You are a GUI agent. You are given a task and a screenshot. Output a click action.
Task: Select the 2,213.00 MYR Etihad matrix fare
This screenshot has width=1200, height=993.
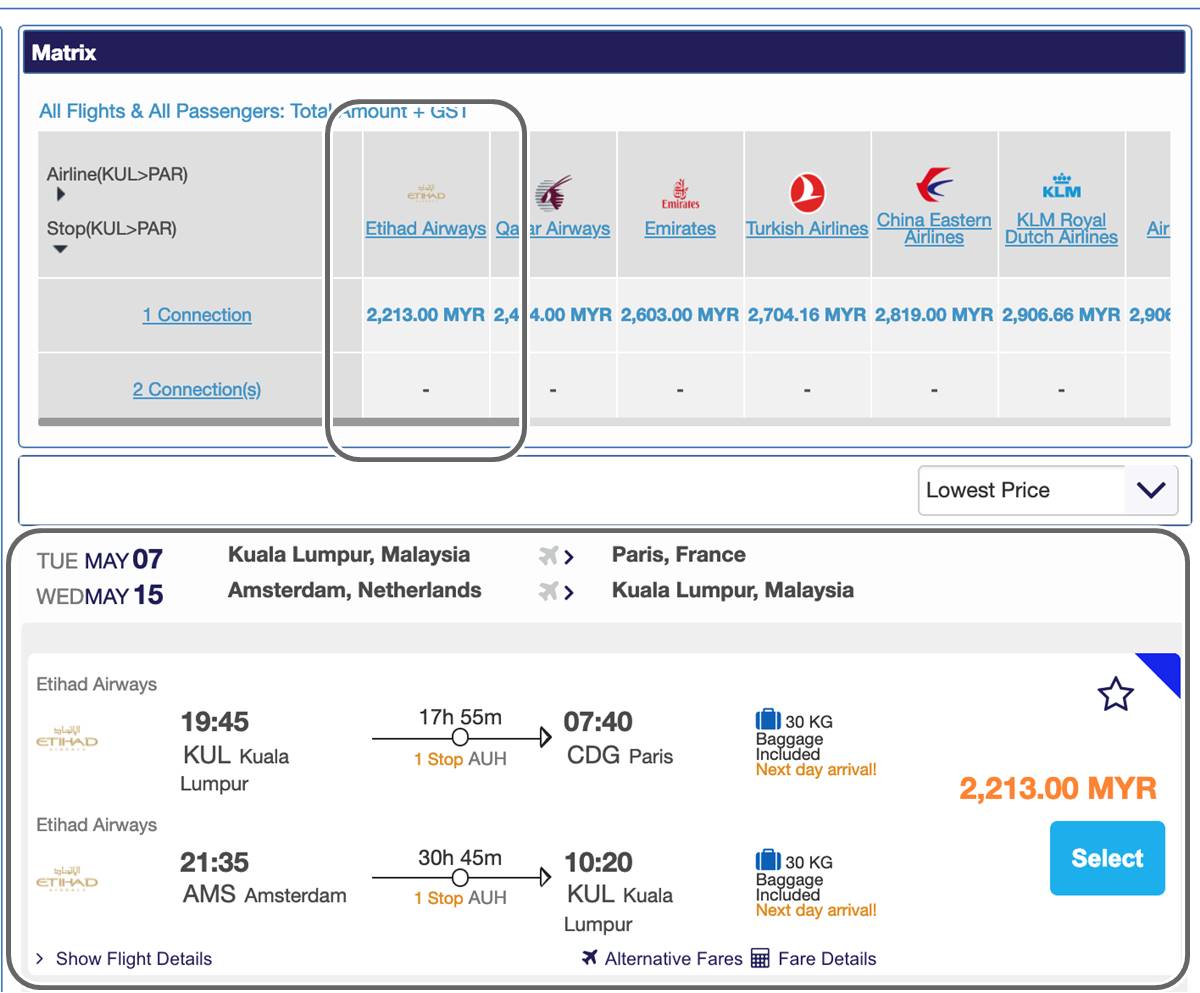tap(426, 314)
